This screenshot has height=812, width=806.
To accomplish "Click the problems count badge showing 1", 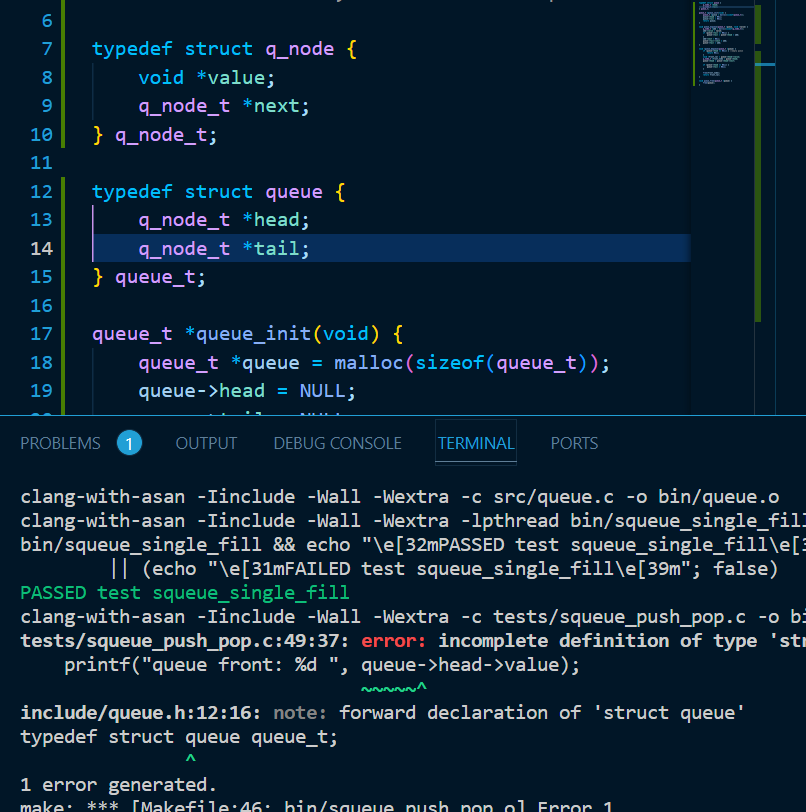I will (x=129, y=443).
